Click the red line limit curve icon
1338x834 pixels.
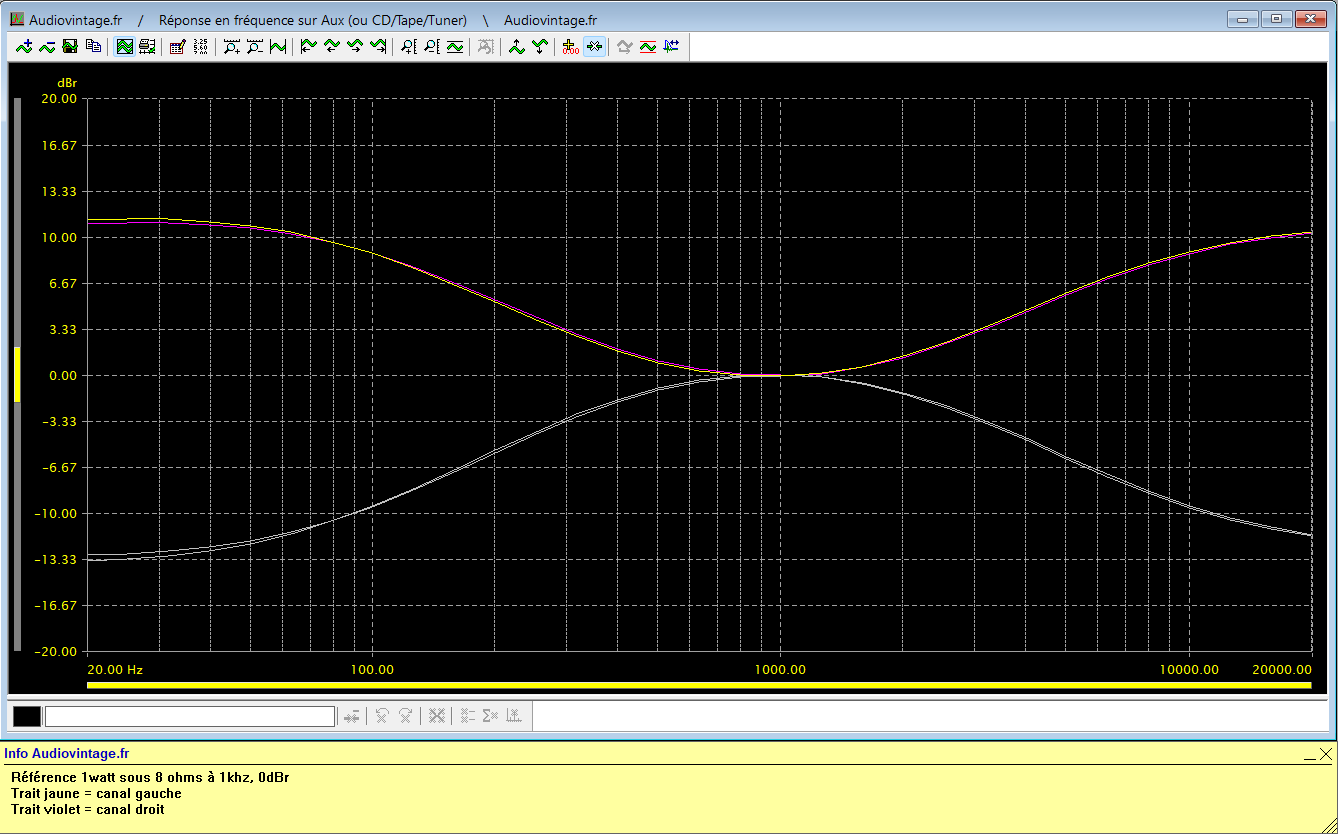point(648,46)
